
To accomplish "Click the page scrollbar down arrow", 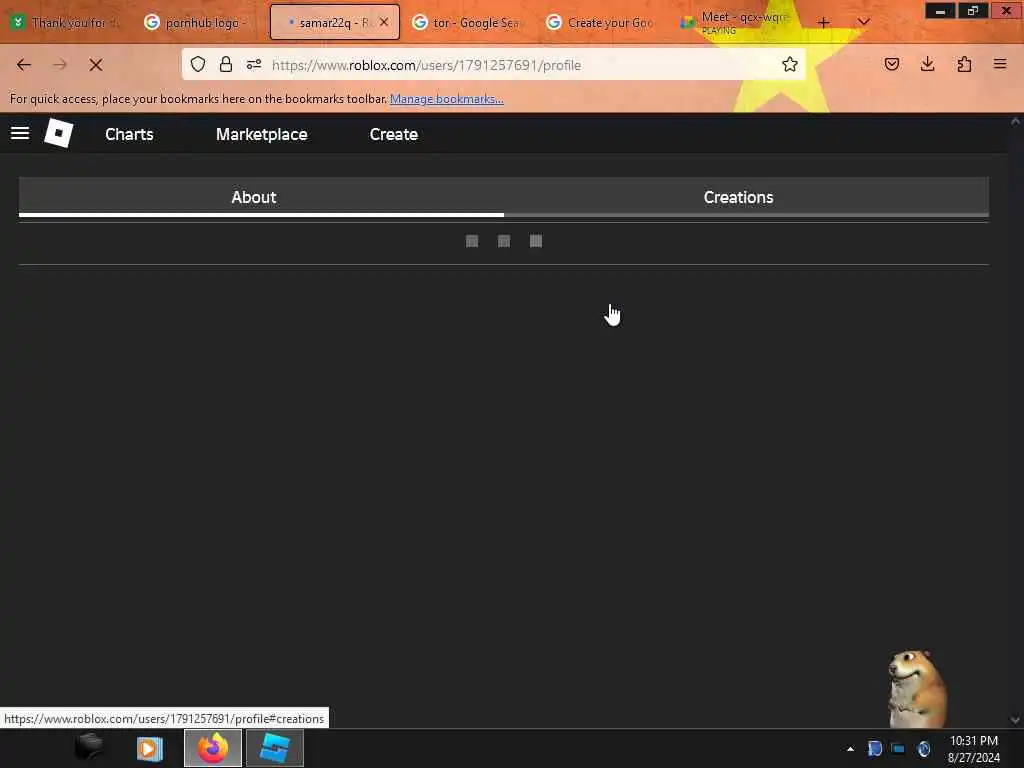I will (1015, 720).
